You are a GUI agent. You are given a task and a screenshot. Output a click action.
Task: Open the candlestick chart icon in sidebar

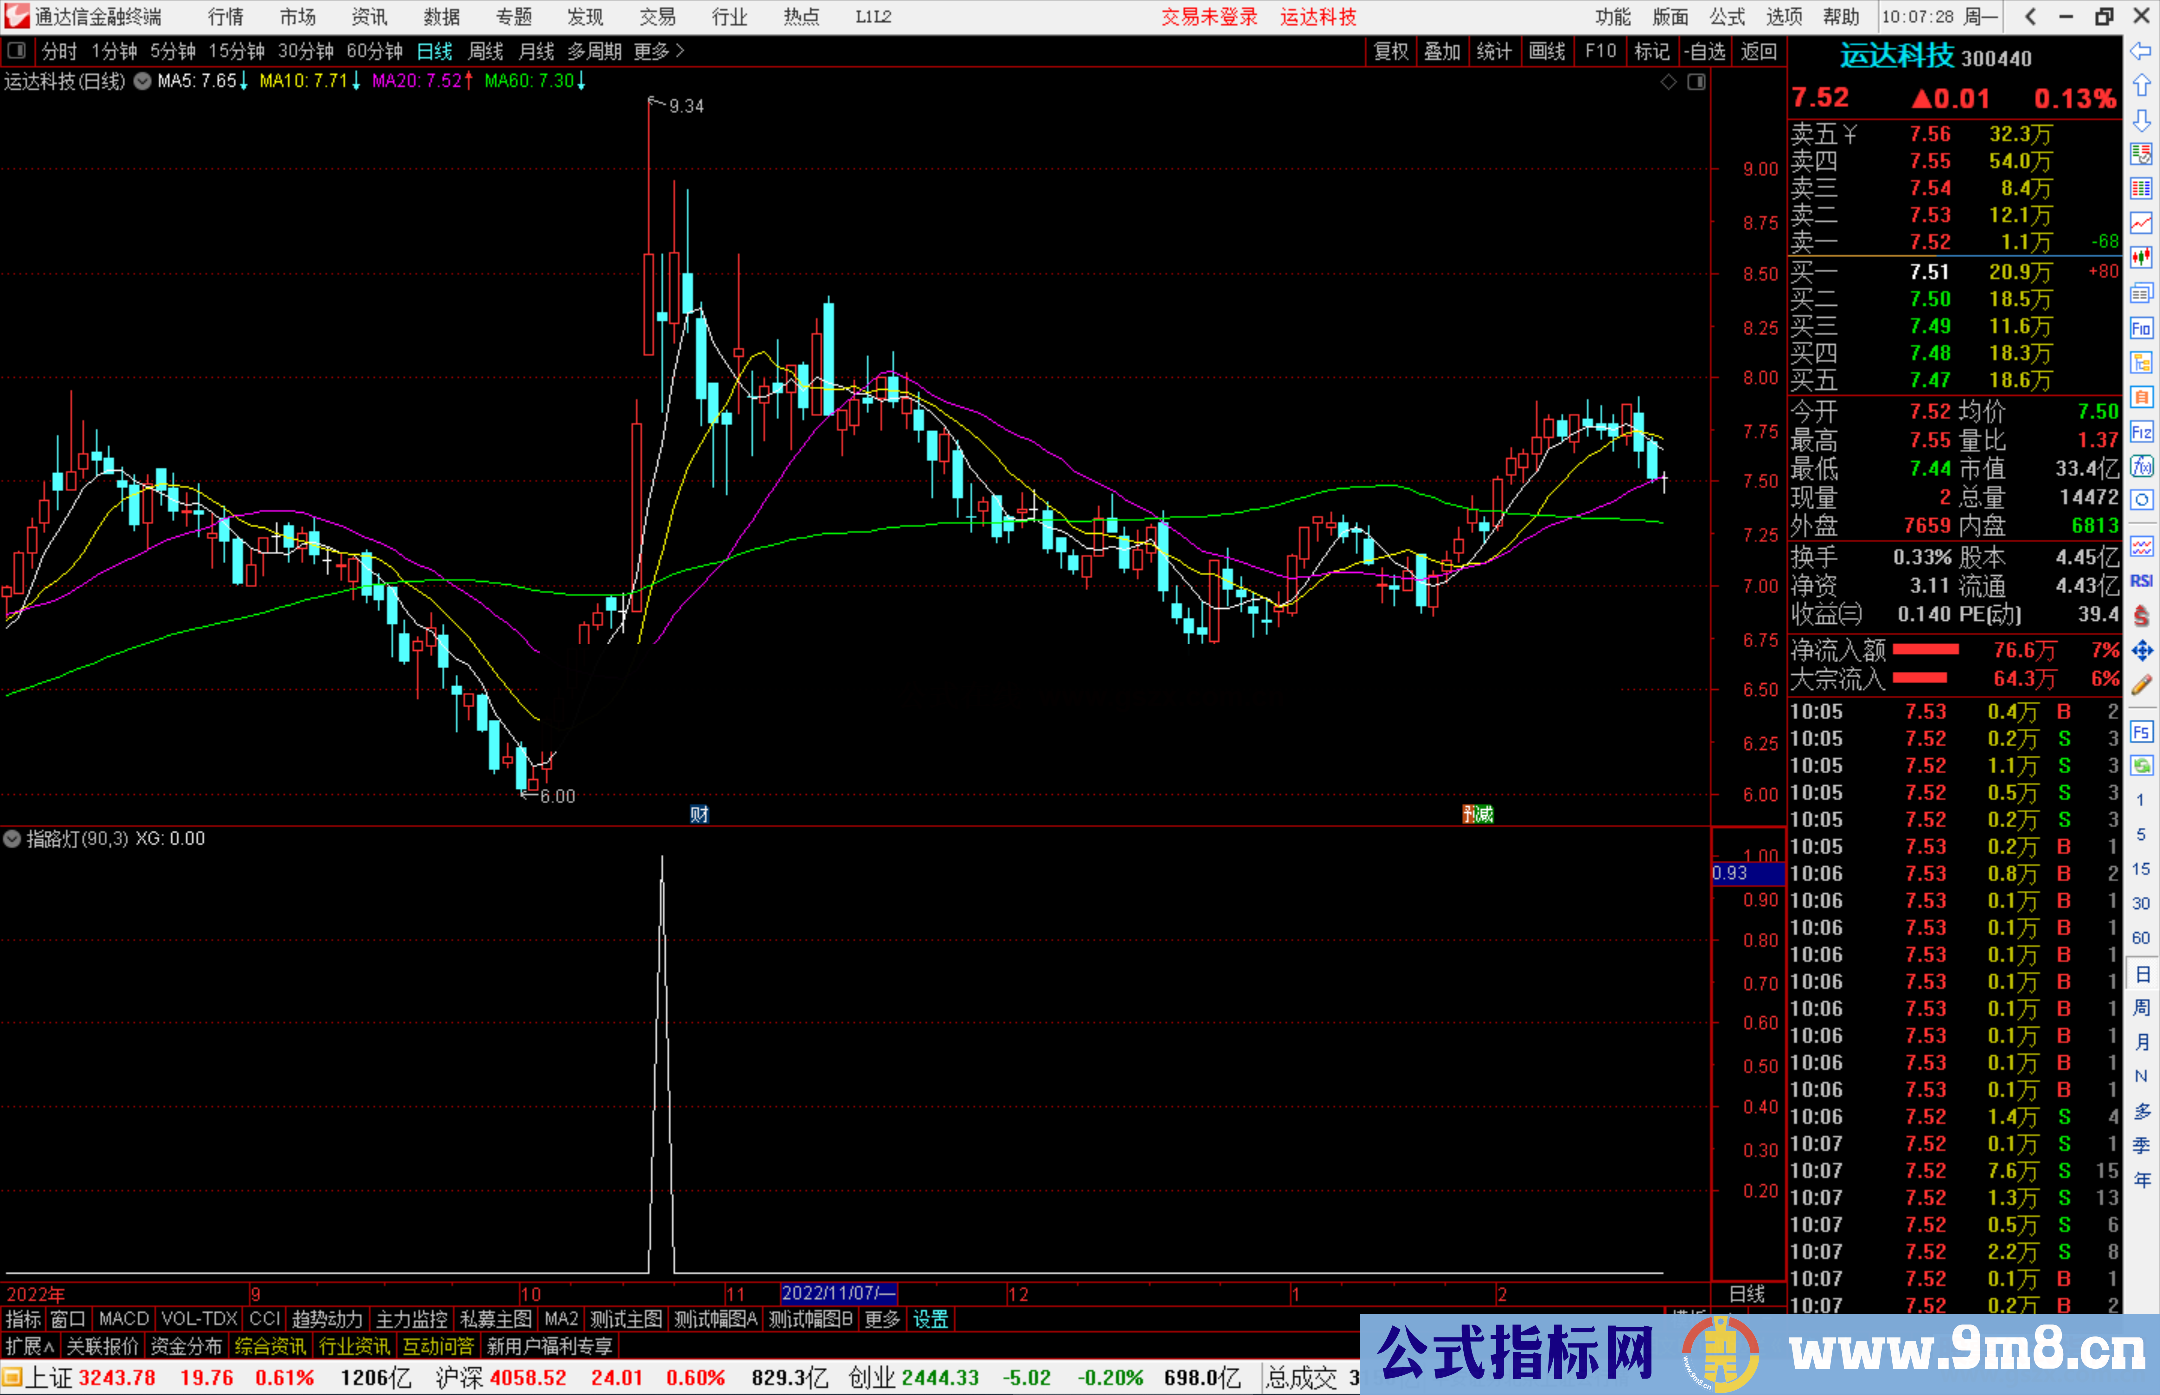click(x=2141, y=257)
